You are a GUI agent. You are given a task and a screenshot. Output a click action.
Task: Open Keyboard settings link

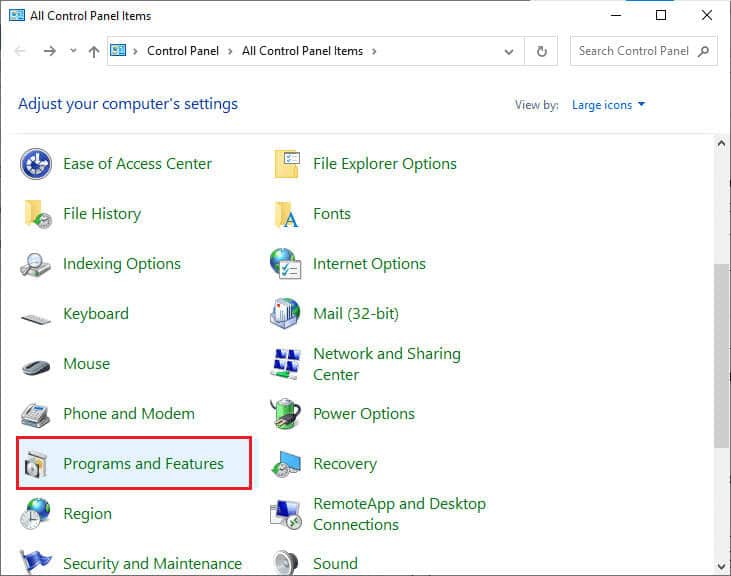[96, 314]
